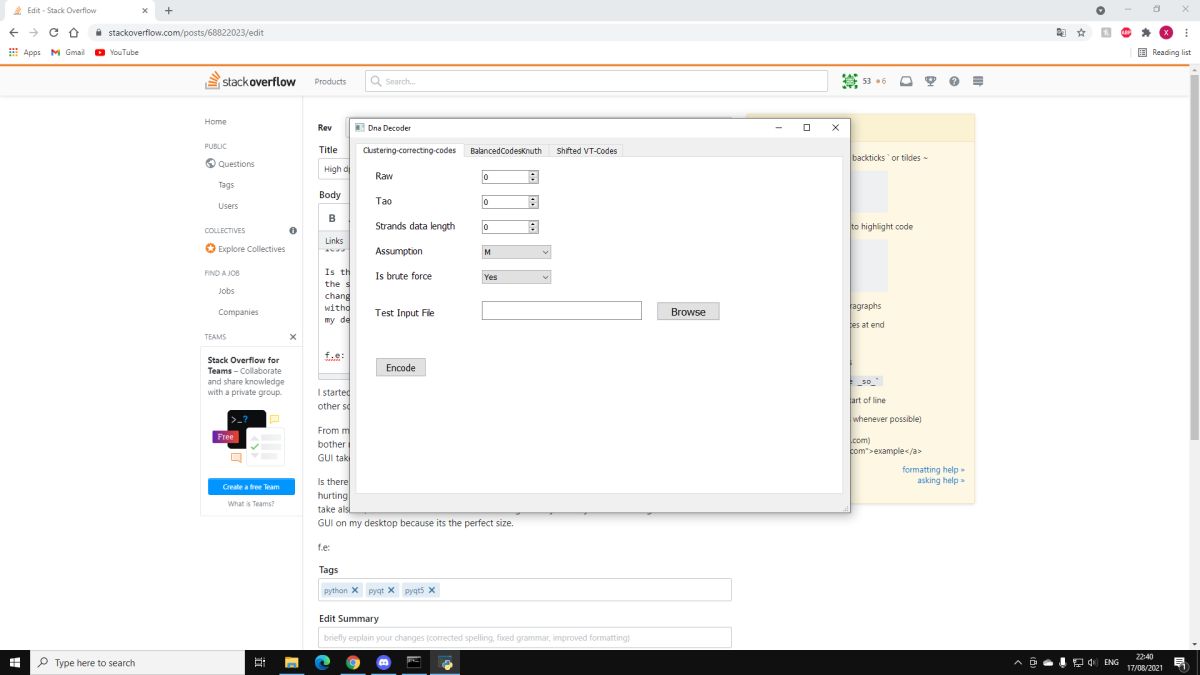Open Collectives info icon
The image size is (1200, 675).
coord(293,230)
